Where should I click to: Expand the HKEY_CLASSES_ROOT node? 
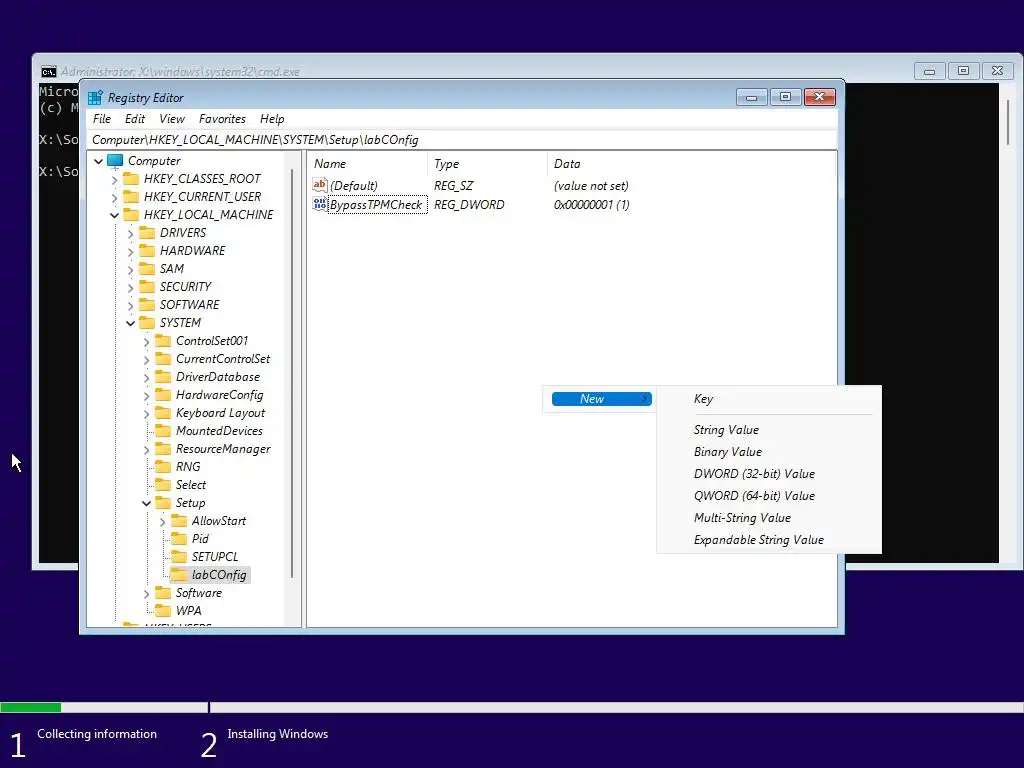pos(114,179)
